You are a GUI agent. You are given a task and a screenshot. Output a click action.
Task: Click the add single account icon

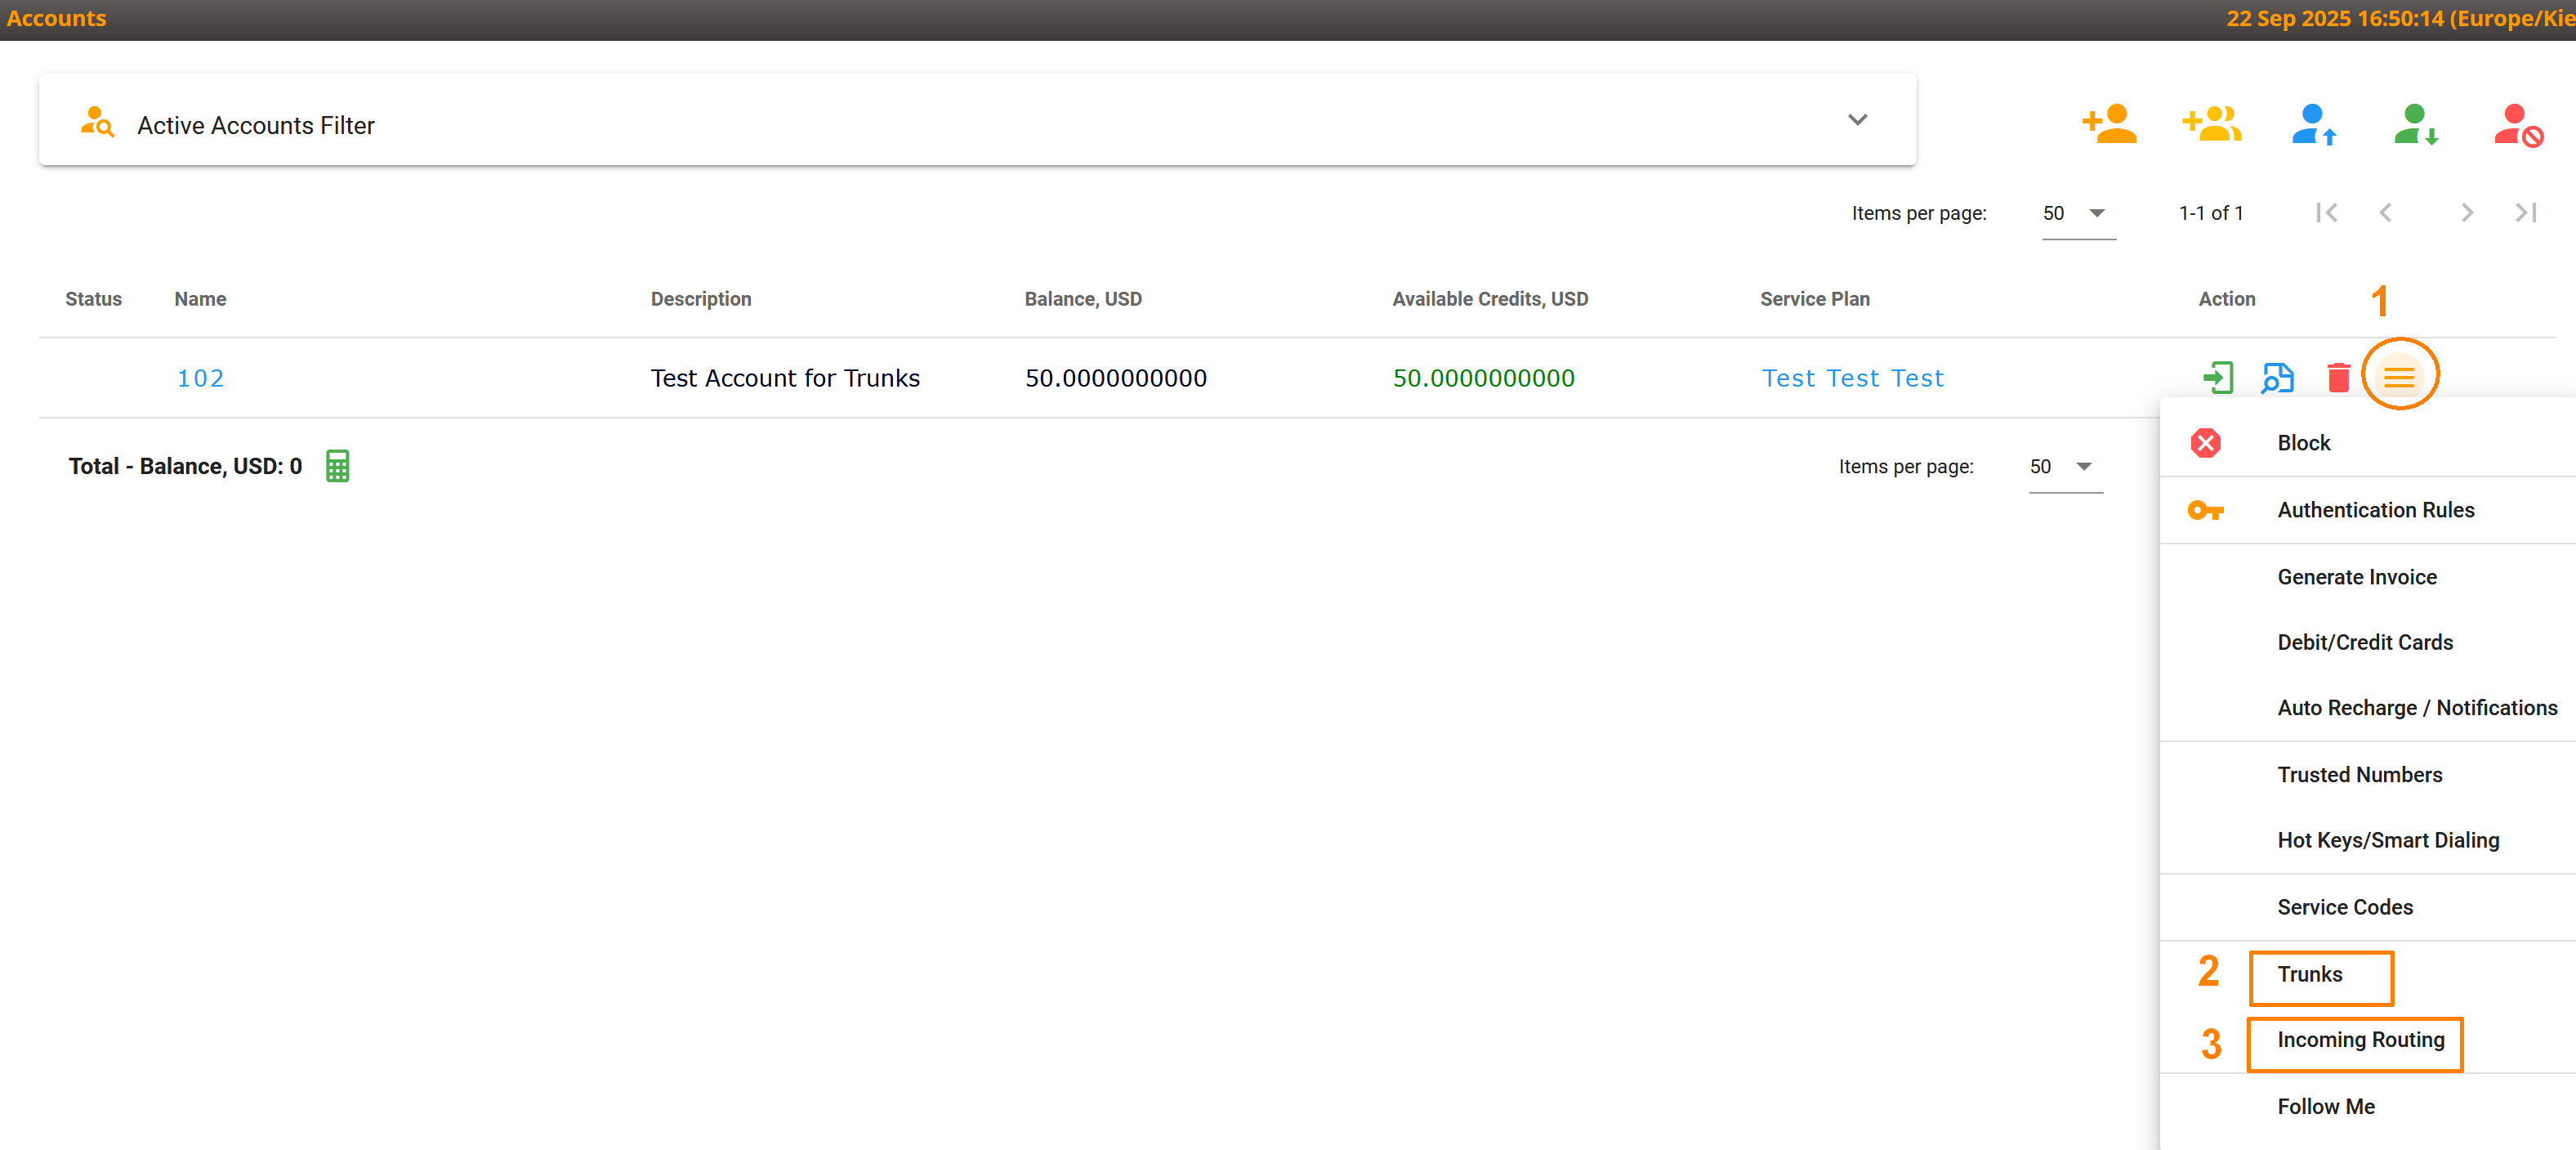(x=2109, y=125)
